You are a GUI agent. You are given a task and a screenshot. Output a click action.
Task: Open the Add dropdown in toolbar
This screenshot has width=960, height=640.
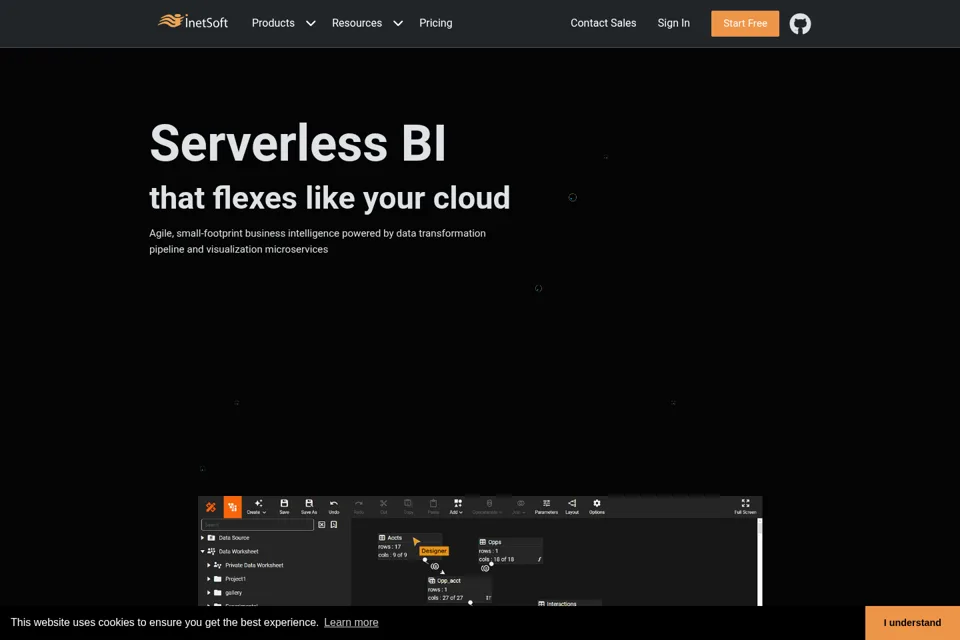pyautogui.click(x=457, y=506)
